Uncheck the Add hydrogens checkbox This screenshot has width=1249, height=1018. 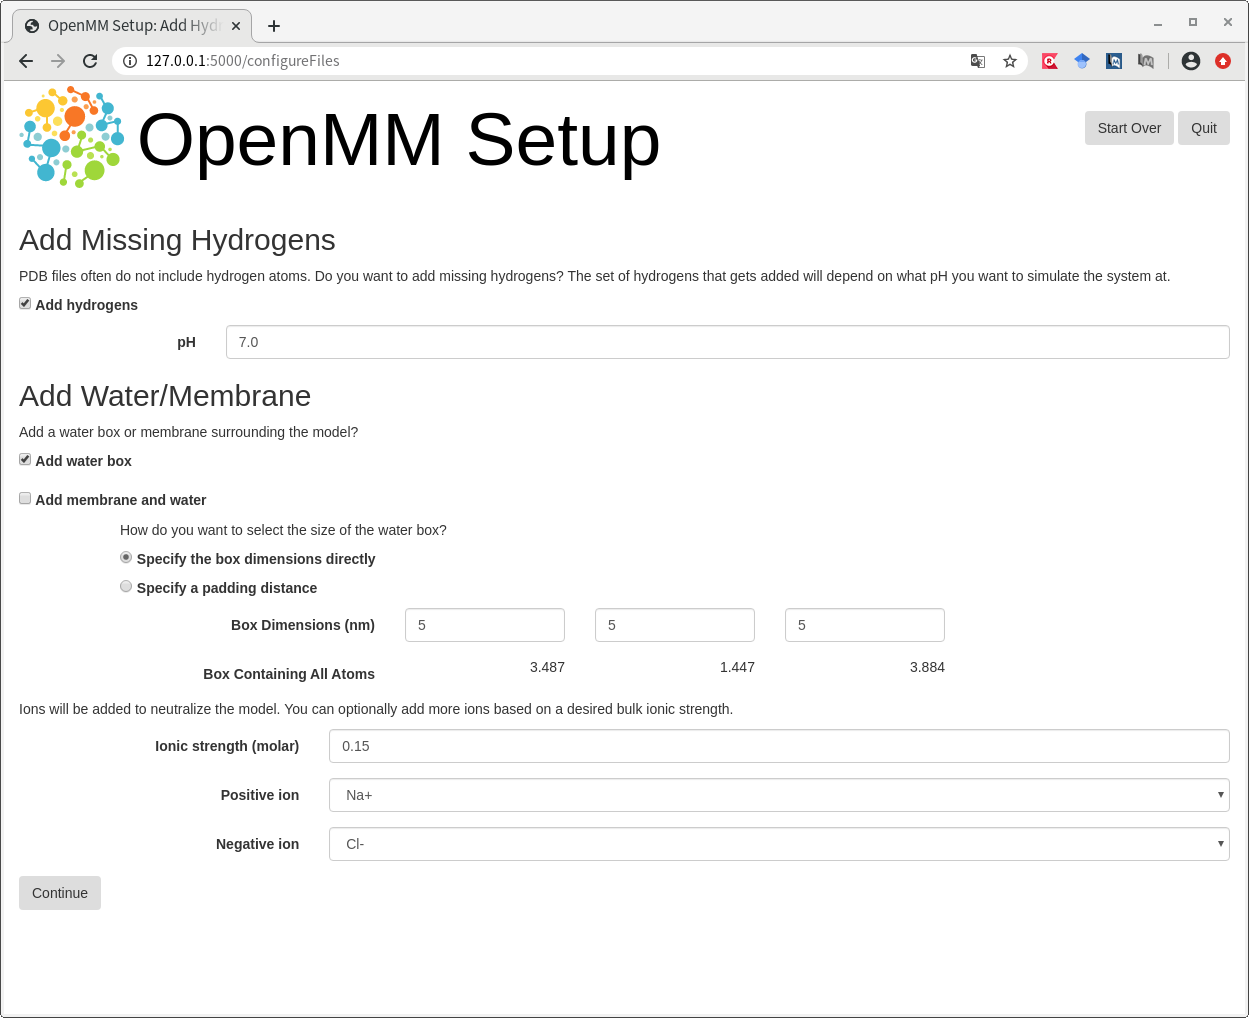tap(25, 303)
